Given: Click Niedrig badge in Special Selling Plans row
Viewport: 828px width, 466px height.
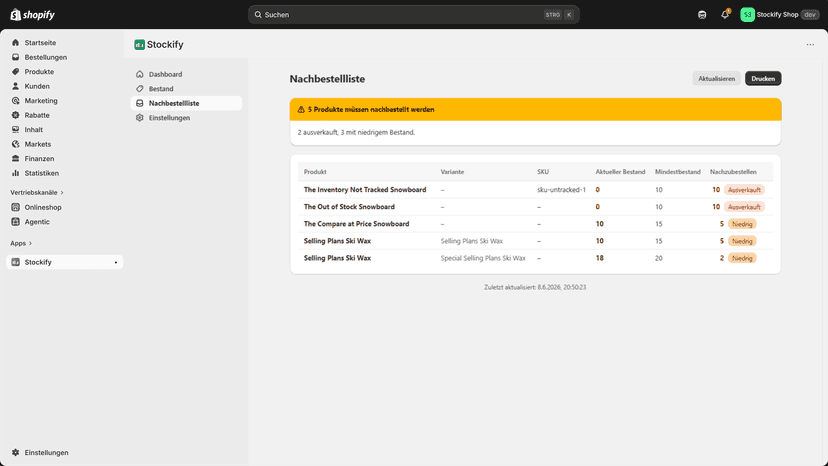Looking at the screenshot, I should tap(742, 258).
